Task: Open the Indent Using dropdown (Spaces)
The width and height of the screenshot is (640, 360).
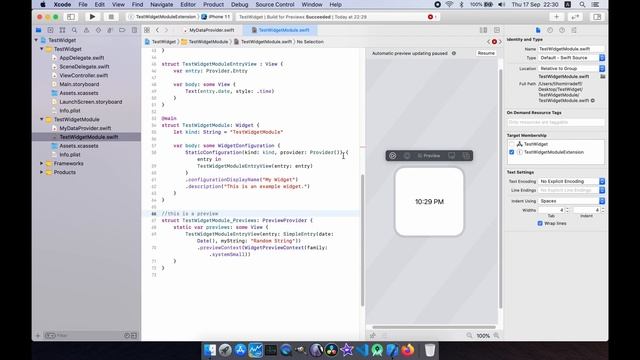Action: click(571, 201)
